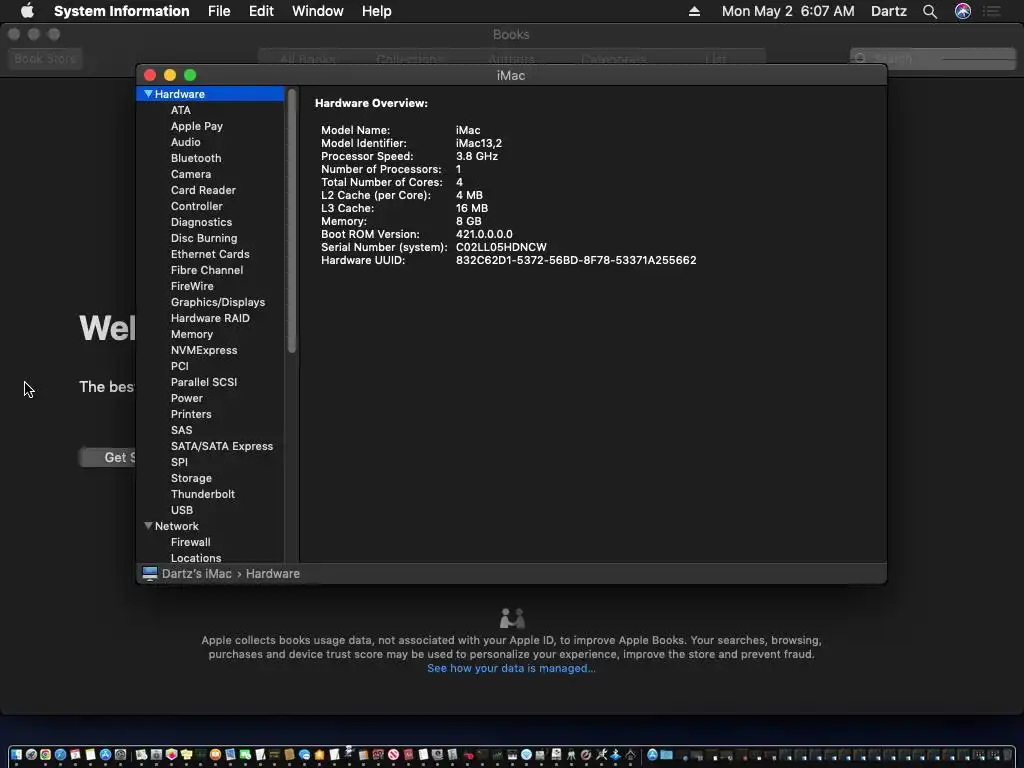Open the 'See how your data is managed…' link
The height and width of the screenshot is (768, 1024).
coord(511,668)
